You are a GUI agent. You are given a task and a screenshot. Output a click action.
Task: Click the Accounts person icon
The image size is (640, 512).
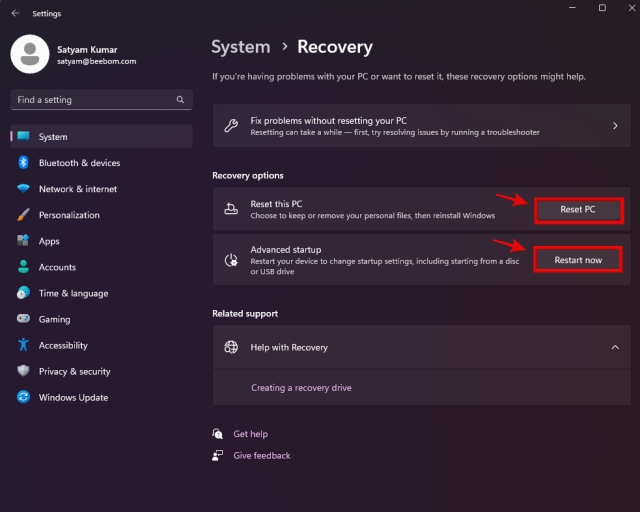[x=23, y=267]
